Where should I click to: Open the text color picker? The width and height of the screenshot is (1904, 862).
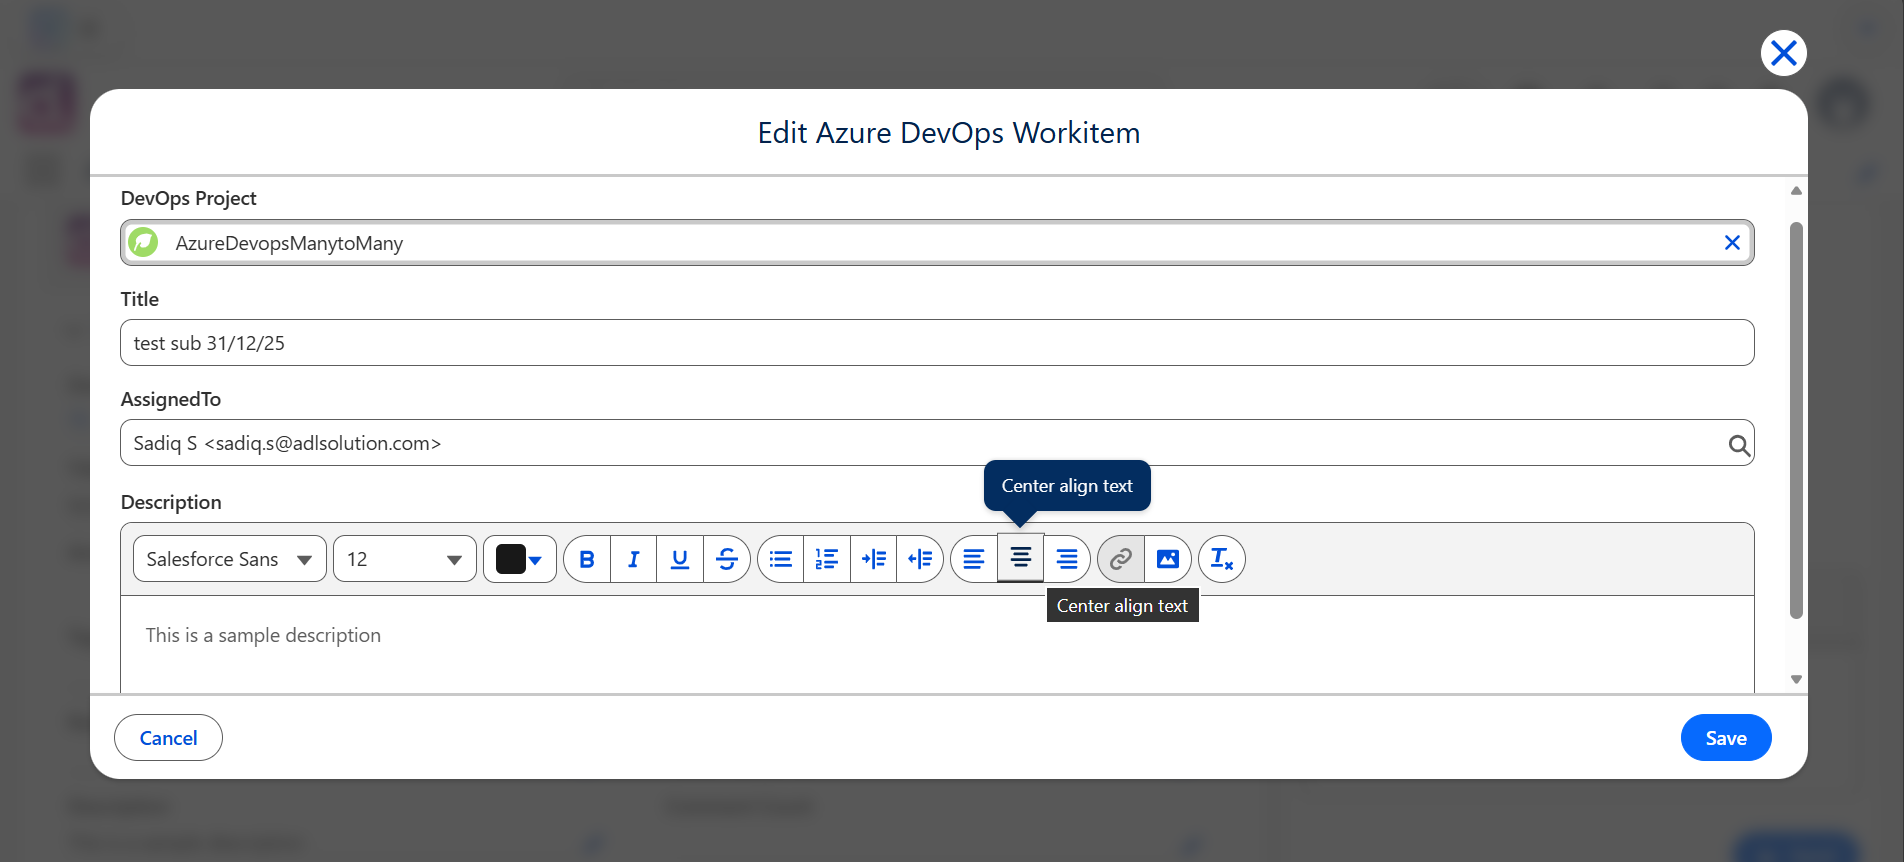(x=520, y=559)
